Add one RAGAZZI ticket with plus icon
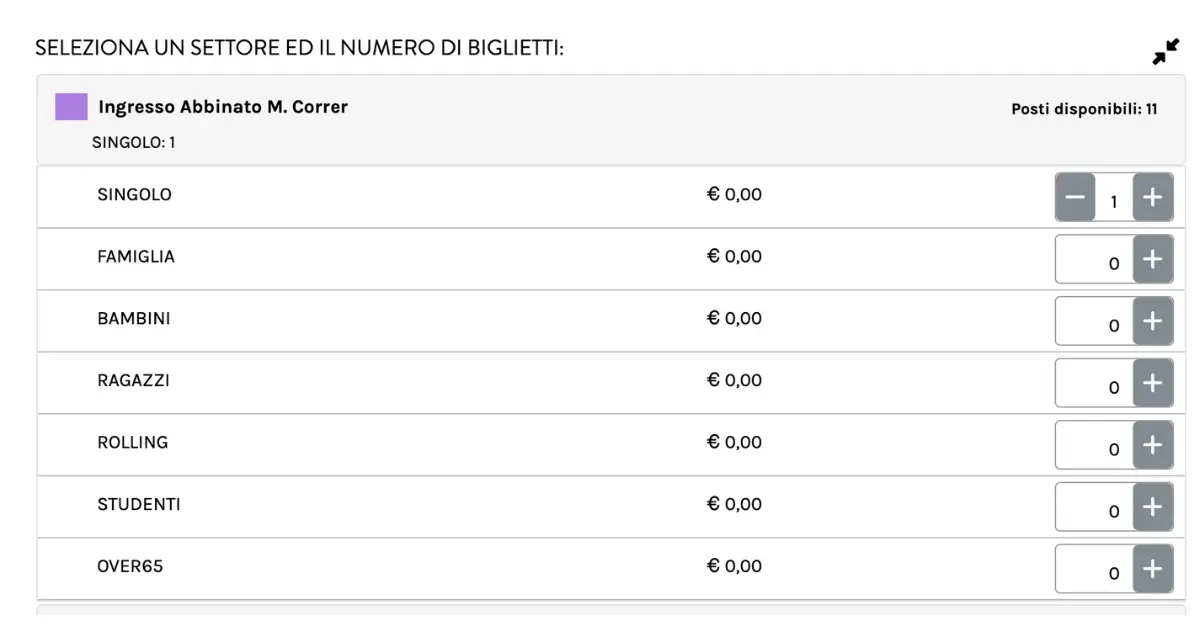The image size is (1200, 630). [x=1153, y=383]
